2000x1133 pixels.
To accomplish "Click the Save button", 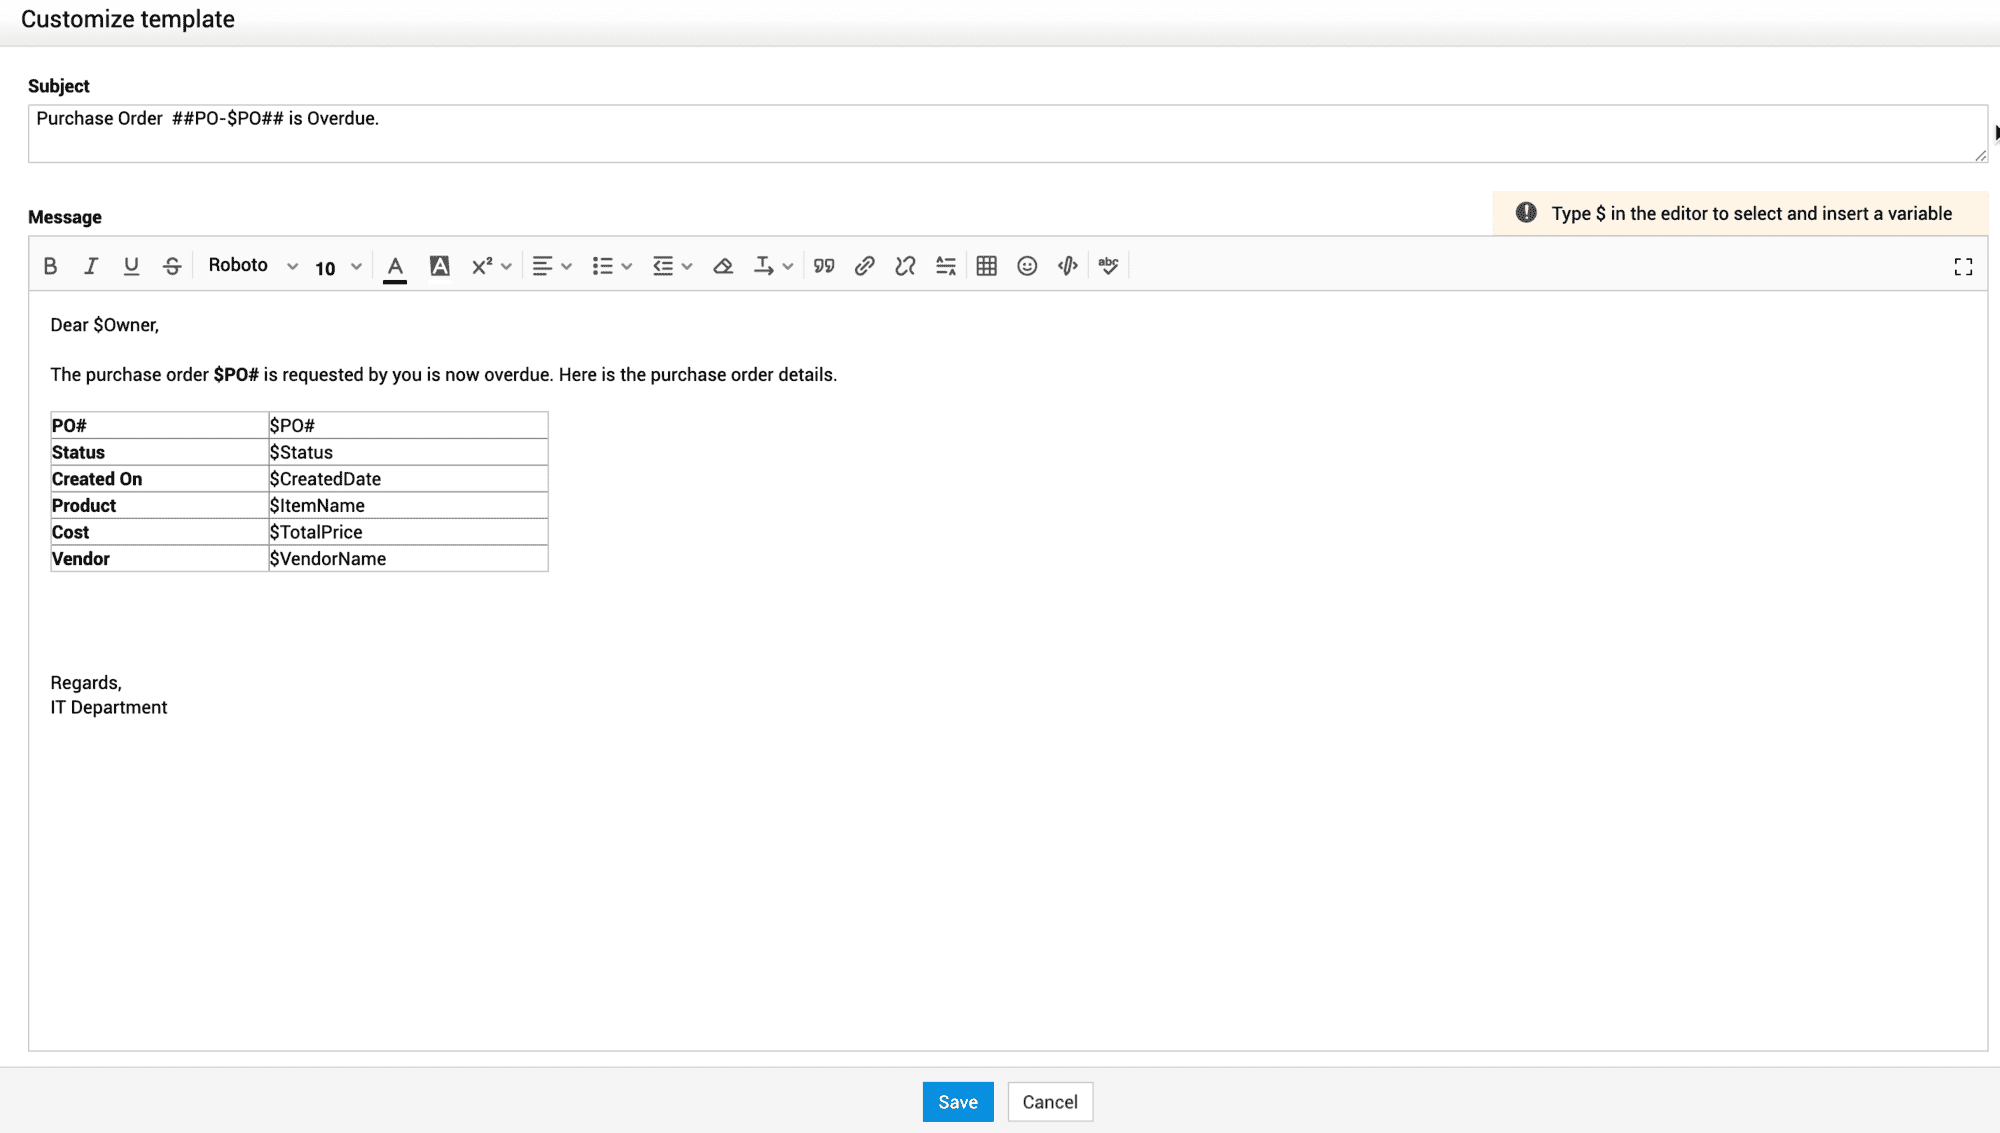I will [x=957, y=1102].
